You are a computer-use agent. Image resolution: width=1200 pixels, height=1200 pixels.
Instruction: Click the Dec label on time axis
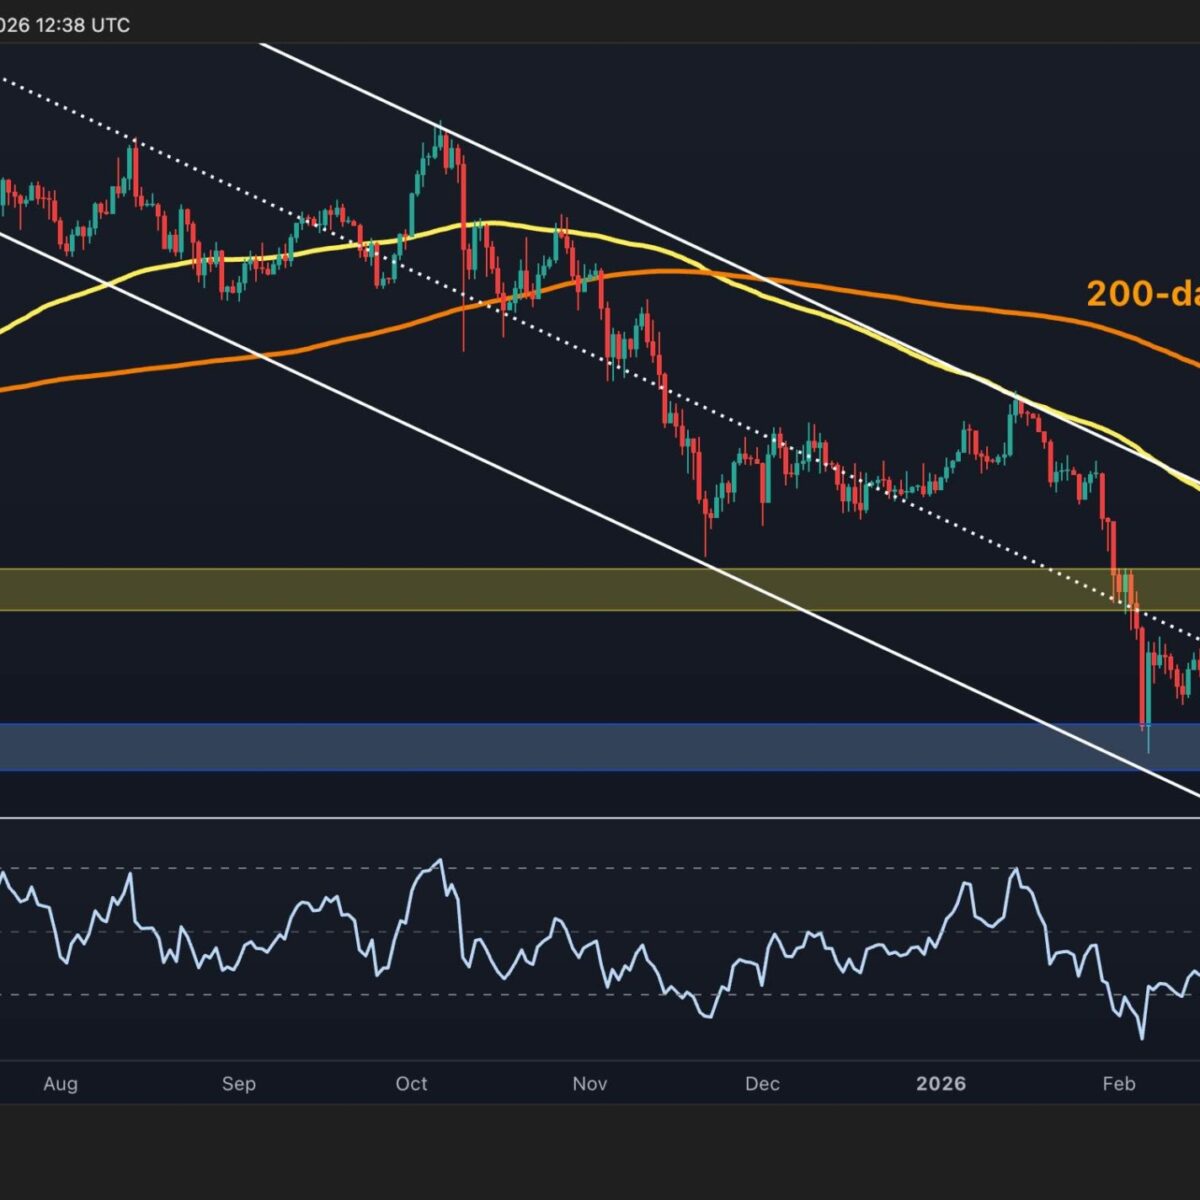[762, 1084]
